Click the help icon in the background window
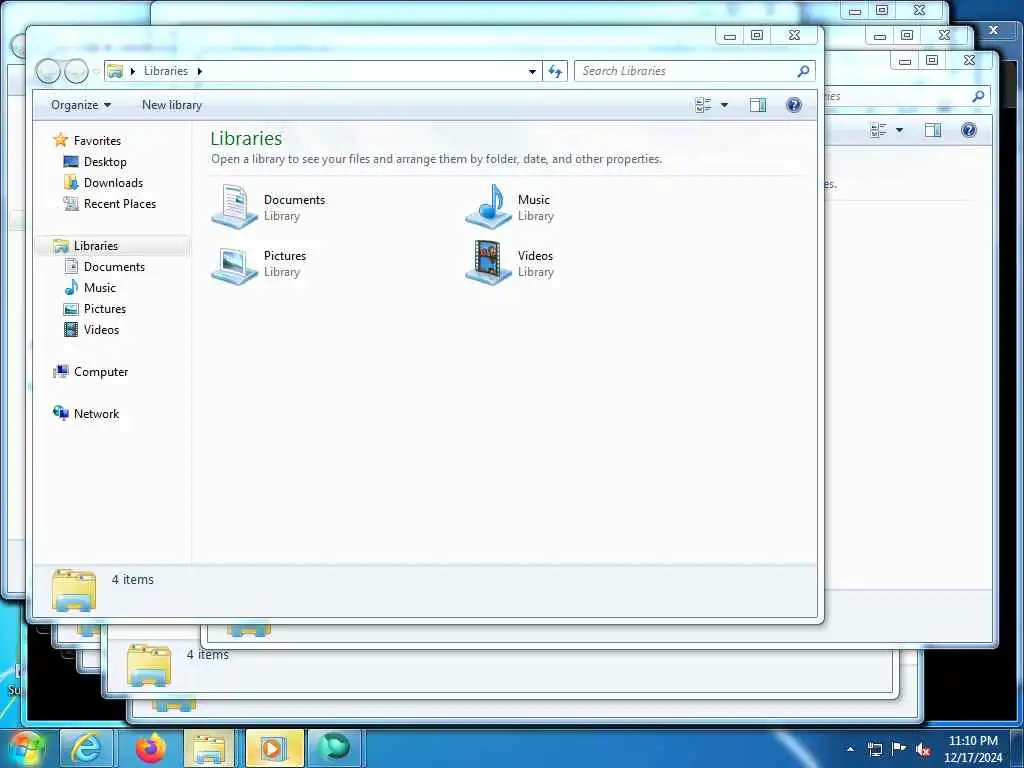The image size is (1024, 768). click(968, 130)
